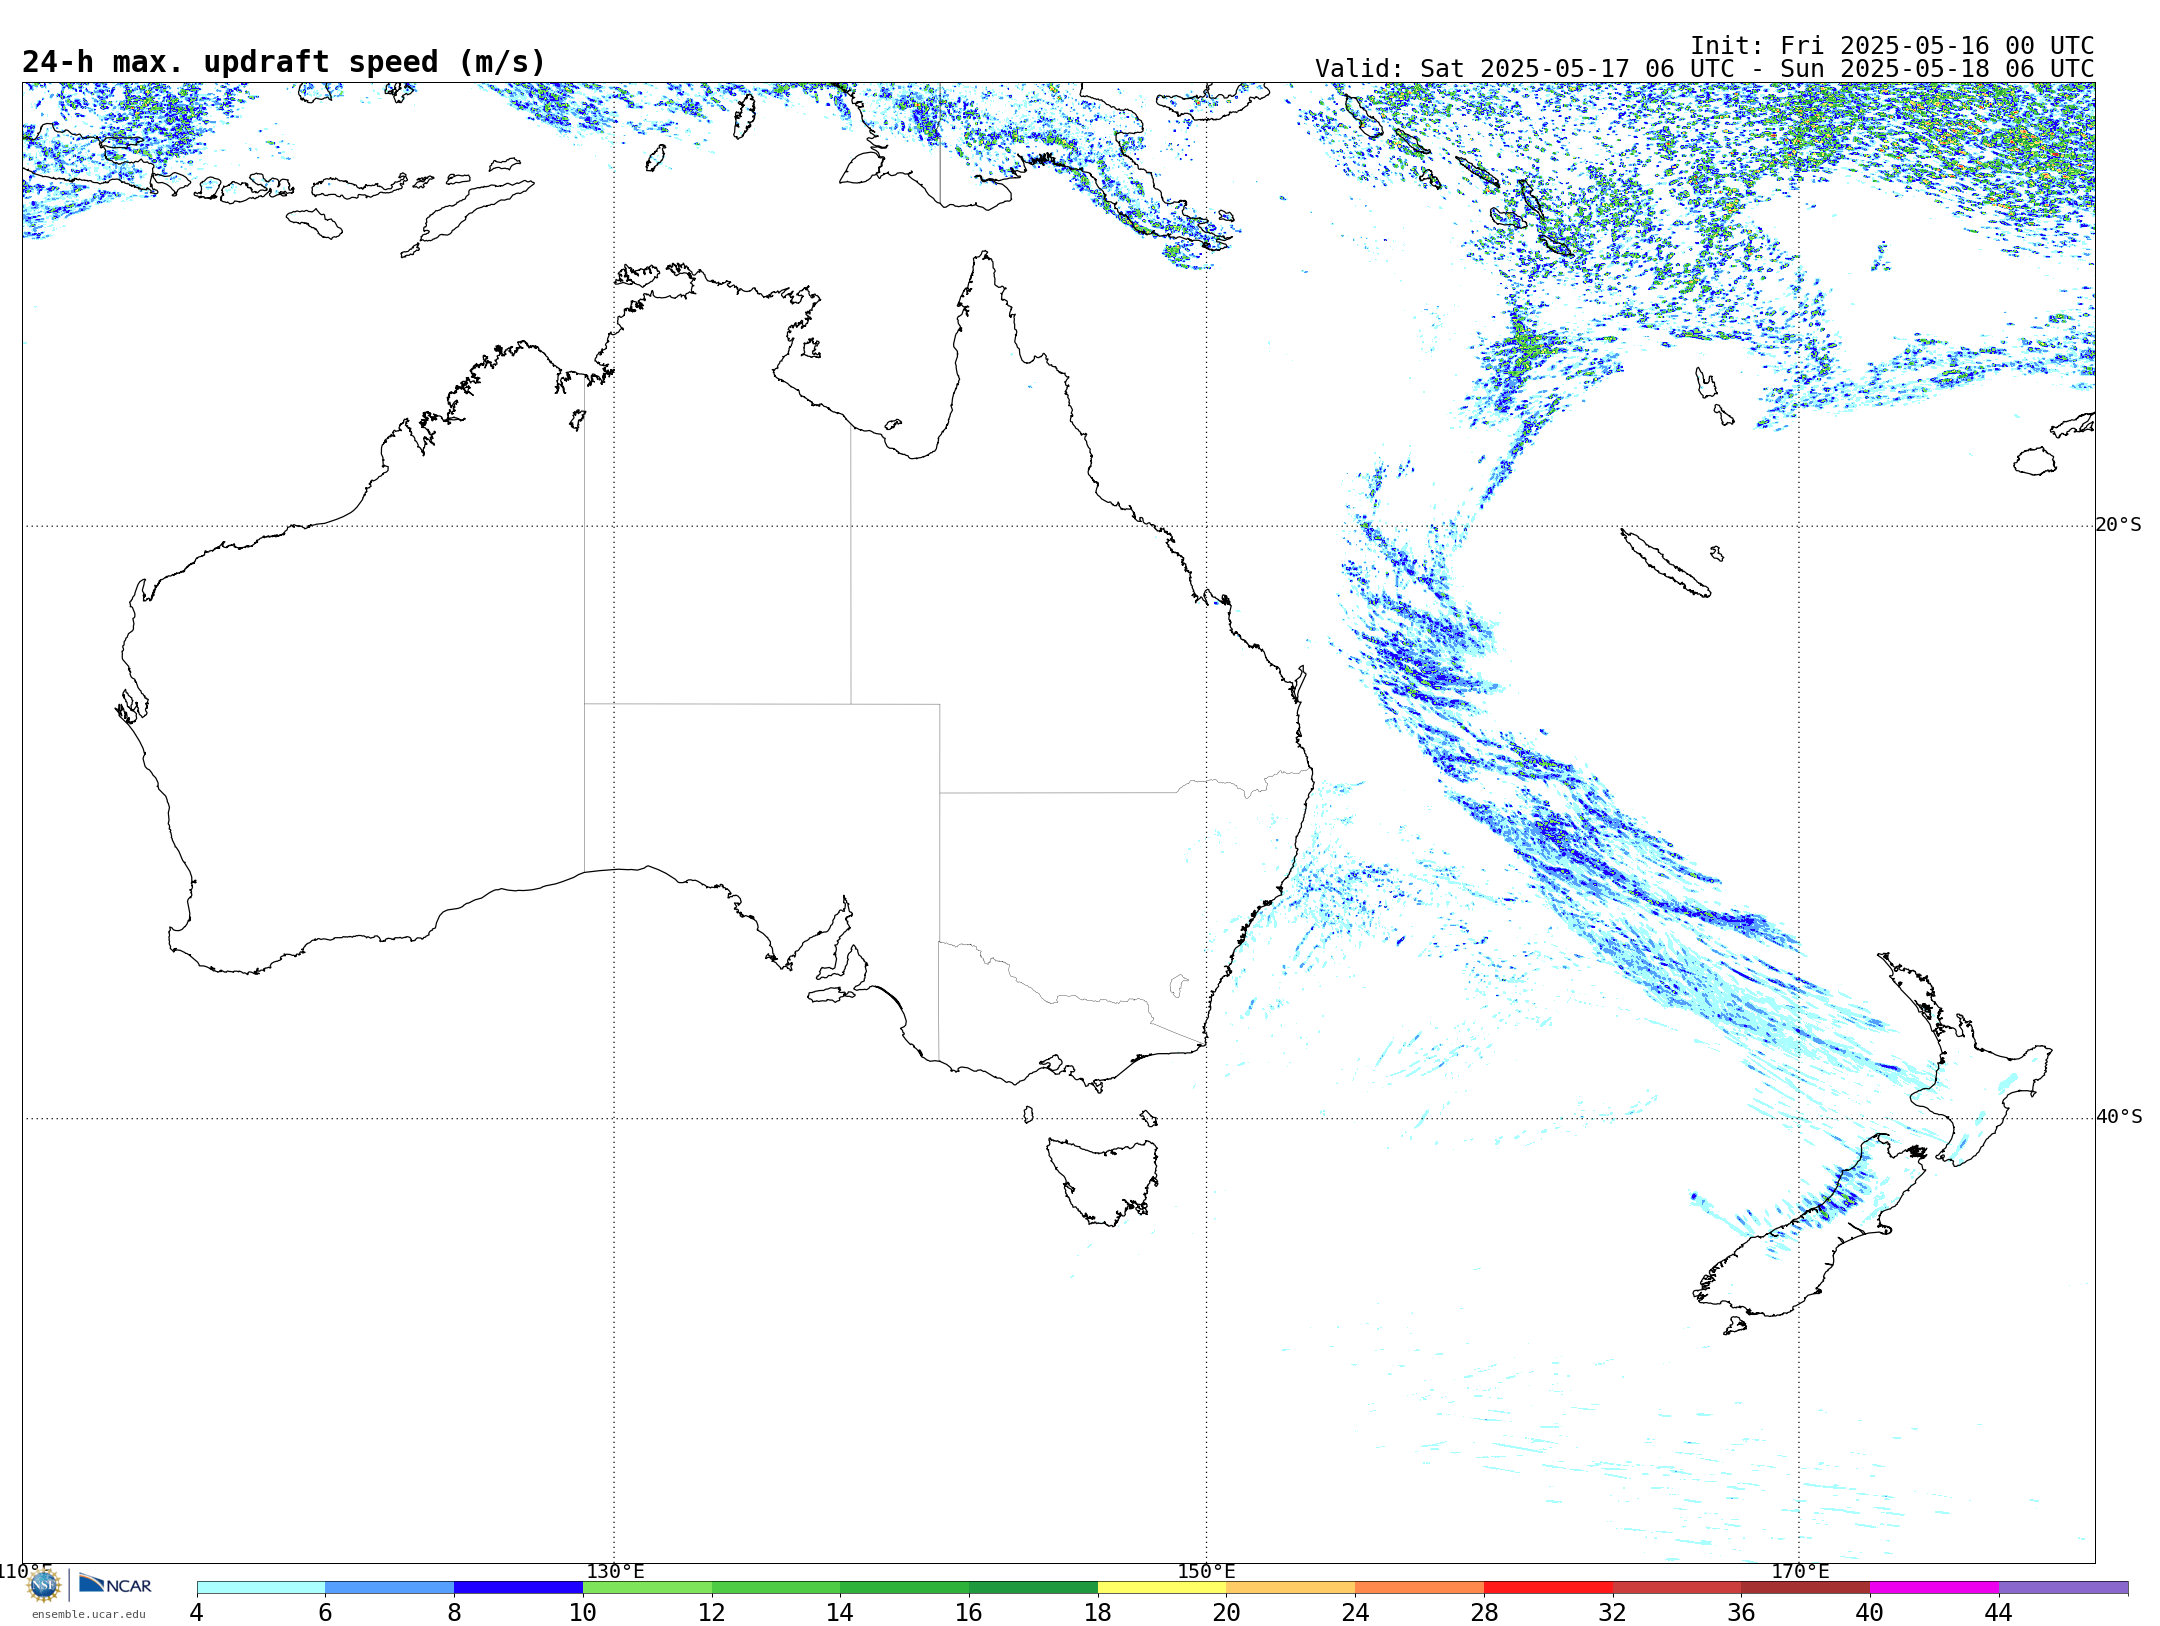This screenshot has height=1626, width=2160.
Task: Click the 'Init: Fri 2025-05-16 00 UTC' text
Action: tap(1892, 46)
